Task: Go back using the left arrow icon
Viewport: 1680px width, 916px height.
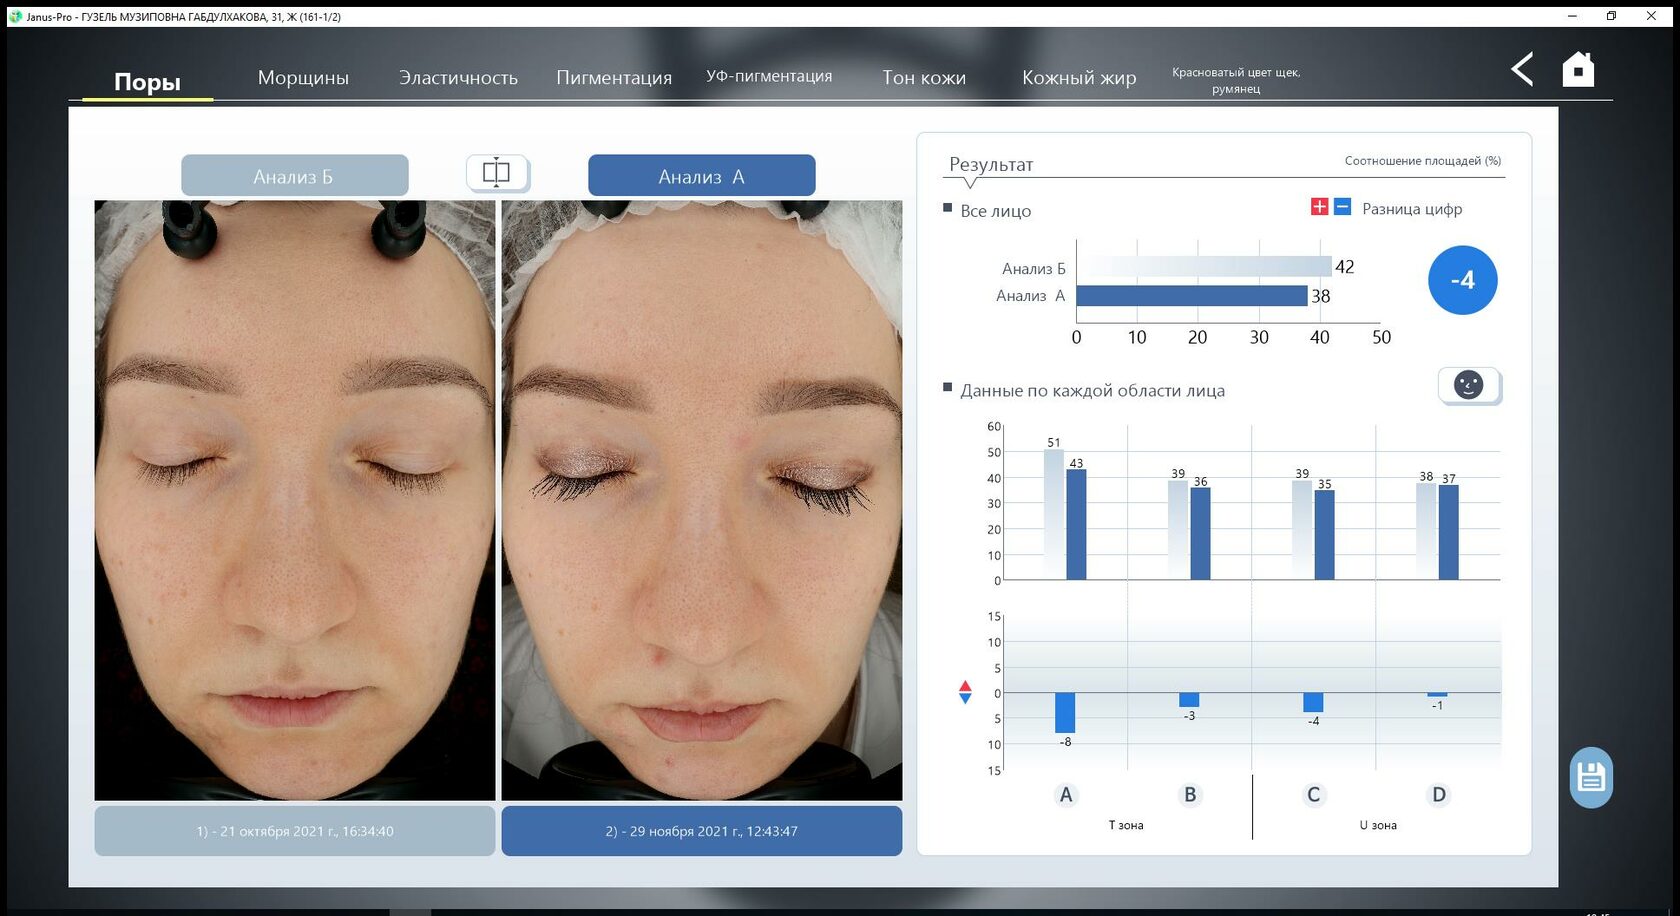Action: point(1522,69)
